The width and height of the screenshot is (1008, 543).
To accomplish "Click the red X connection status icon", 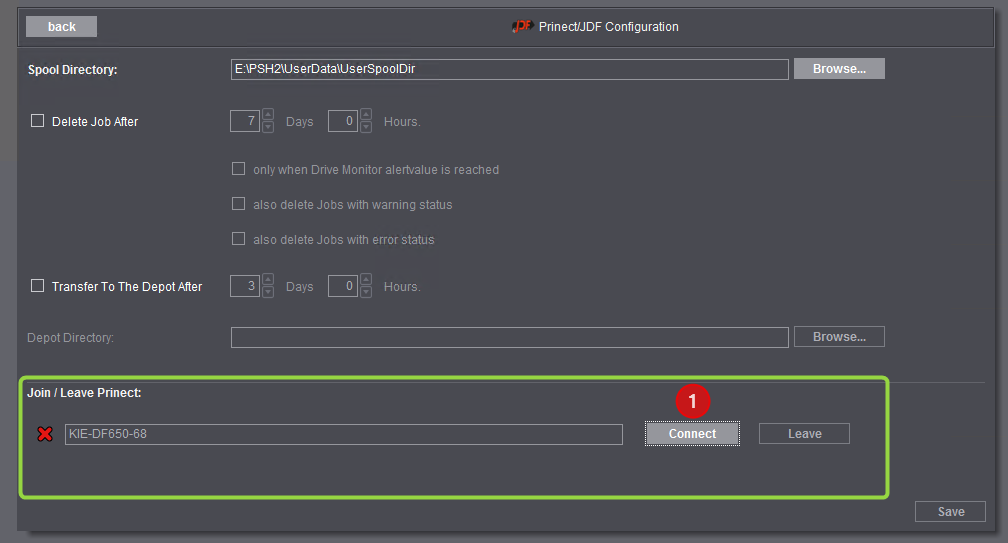I will [x=45, y=434].
